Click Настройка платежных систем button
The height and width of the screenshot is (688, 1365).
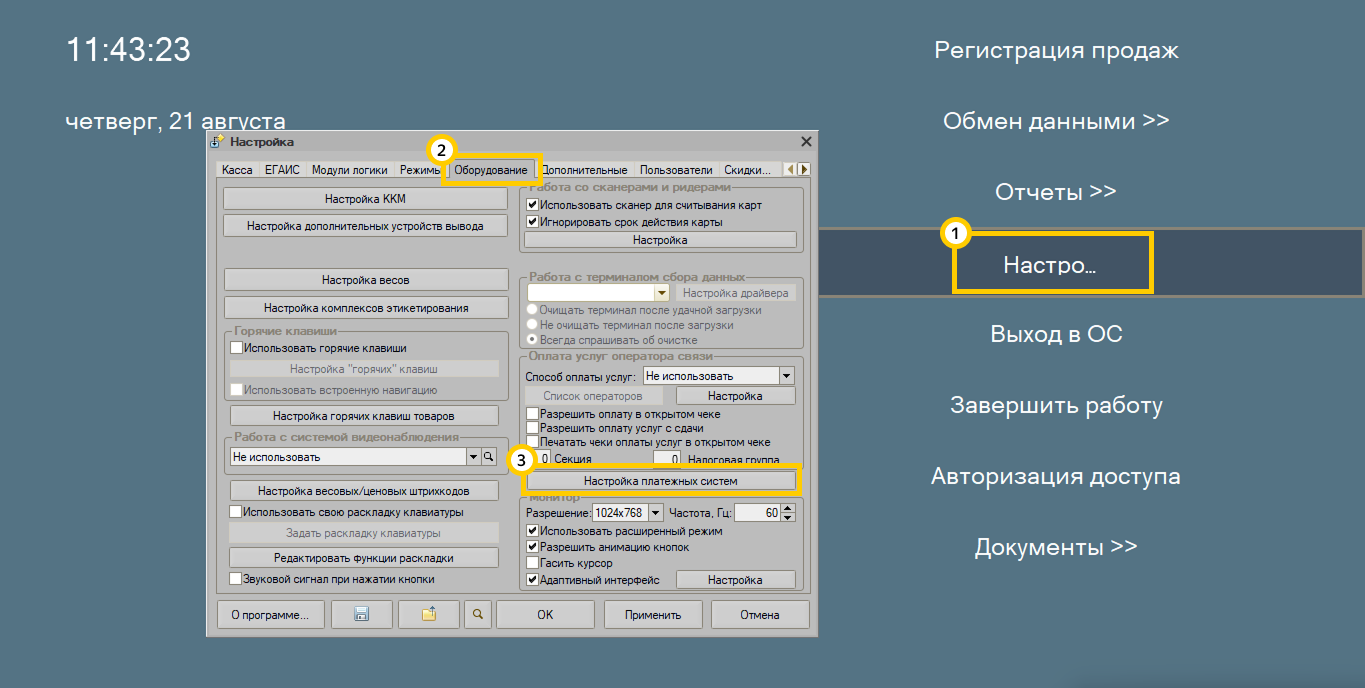coord(660,481)
